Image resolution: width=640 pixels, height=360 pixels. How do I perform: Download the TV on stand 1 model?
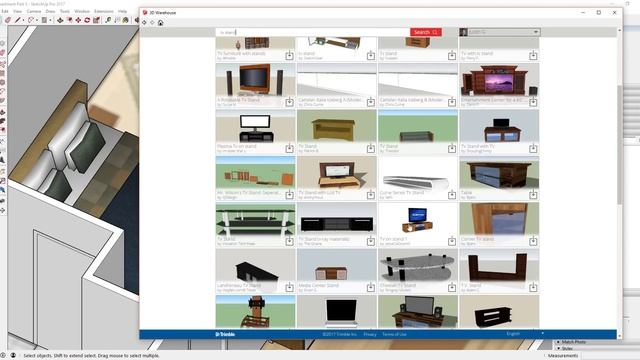[452, 241]
